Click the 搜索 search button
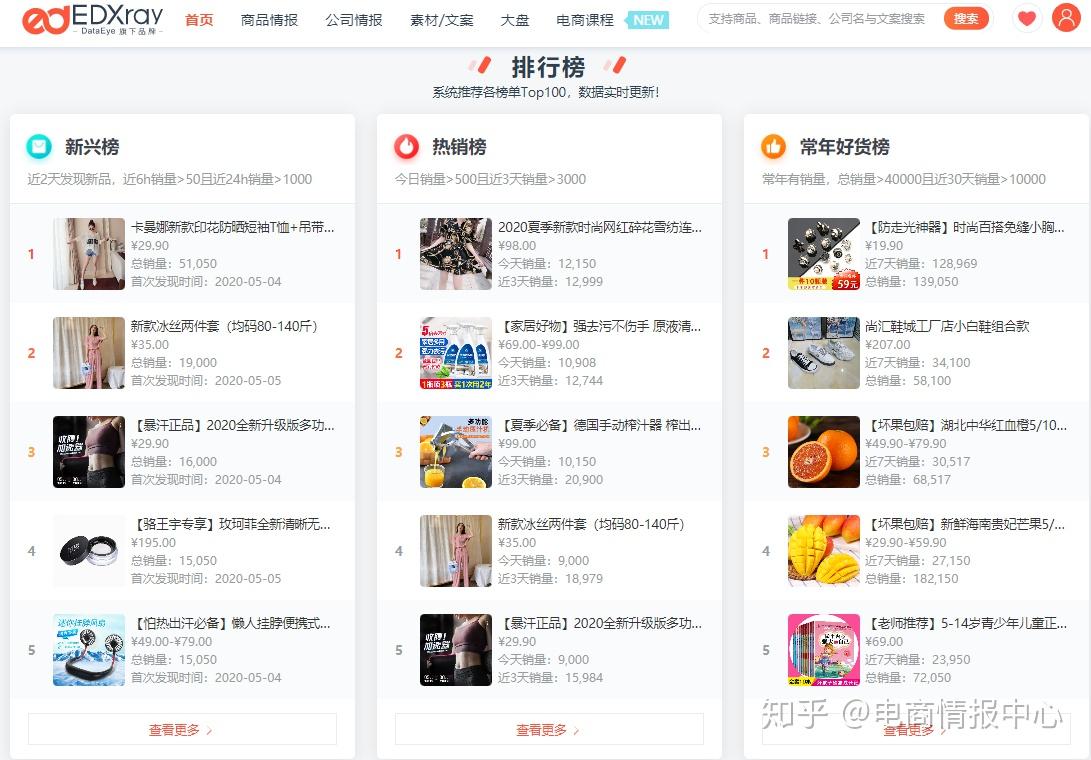 click(964, 18)
